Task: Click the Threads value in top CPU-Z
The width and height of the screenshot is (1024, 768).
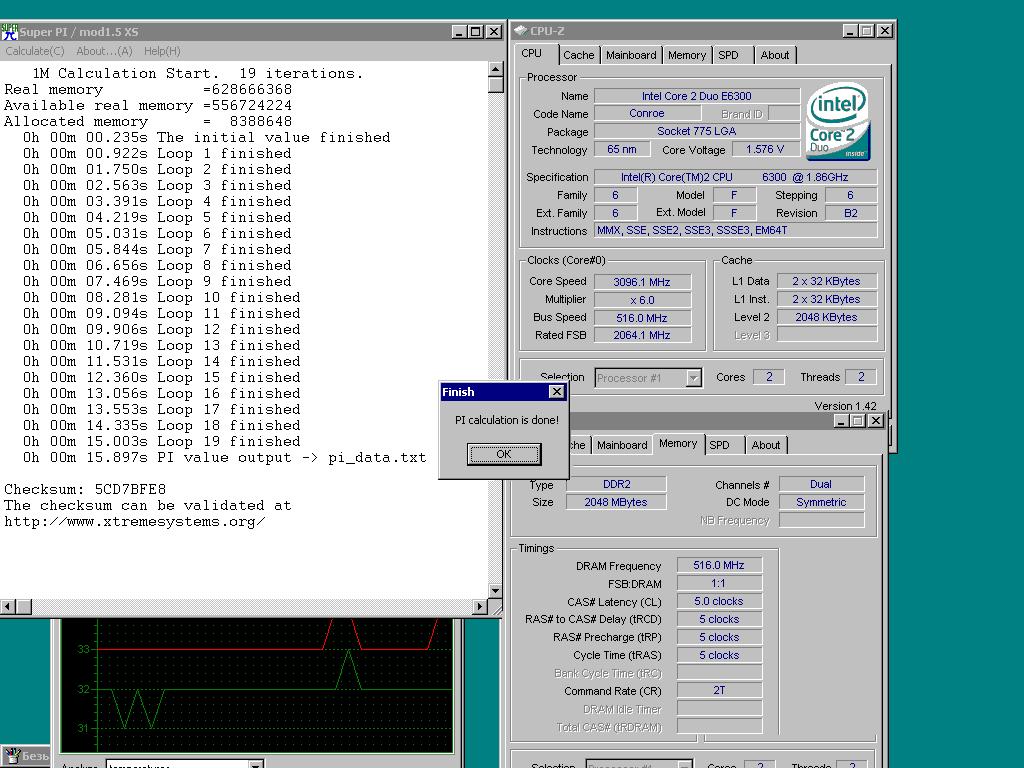Action: point(861,377)
